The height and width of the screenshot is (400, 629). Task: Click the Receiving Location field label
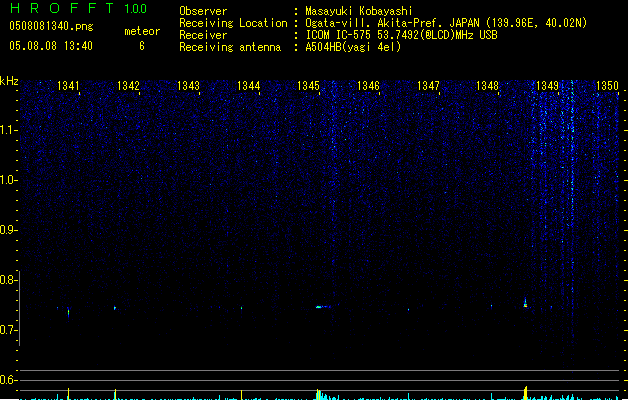[x=233, y=23]
